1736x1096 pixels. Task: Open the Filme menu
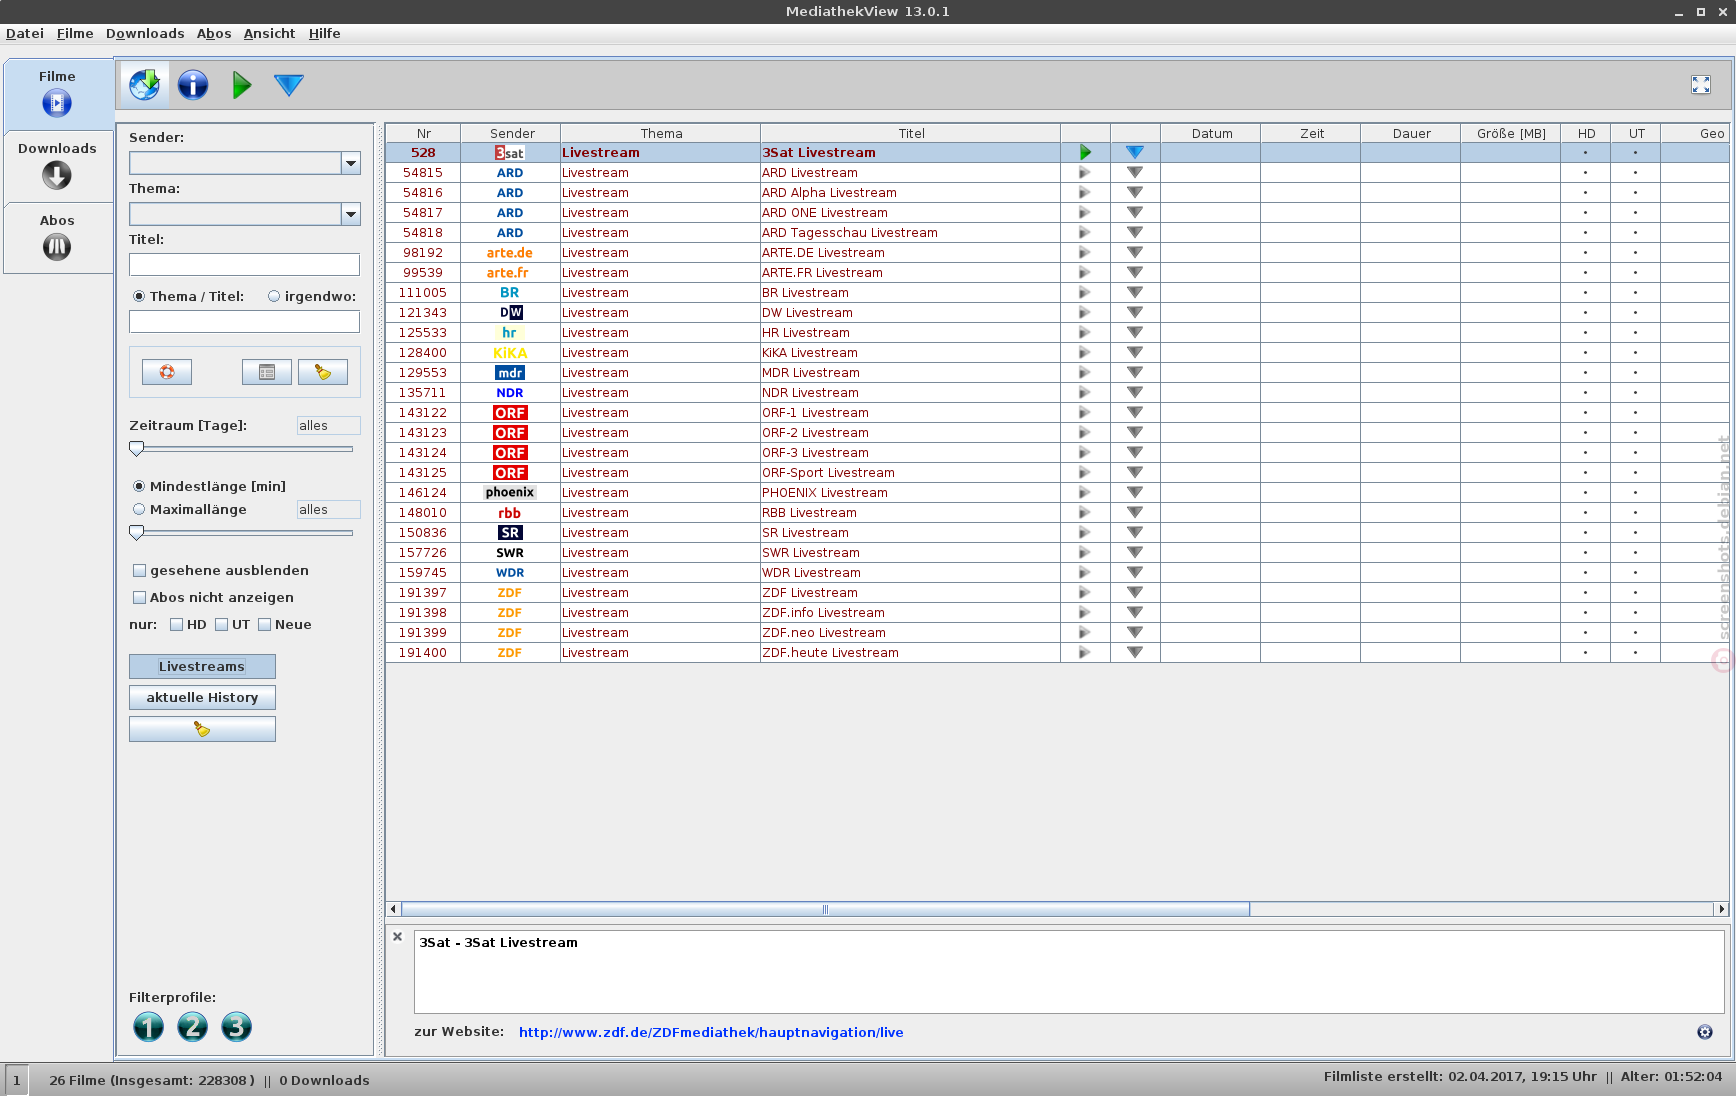coord(75,33)
